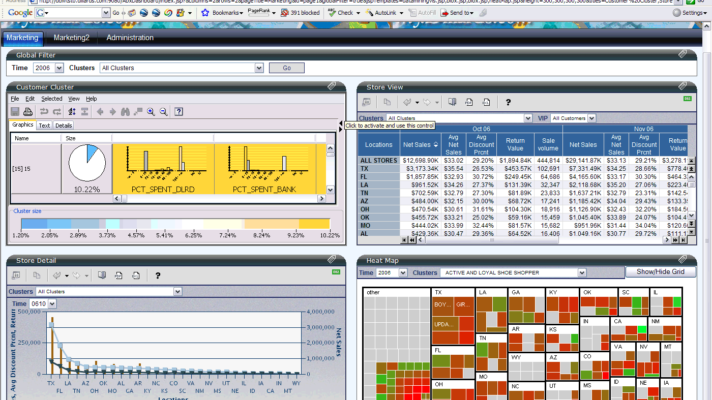Screen dimensions: 712x400
Task: Click the book icon in Store View toolbar
Action: point(452,102)
